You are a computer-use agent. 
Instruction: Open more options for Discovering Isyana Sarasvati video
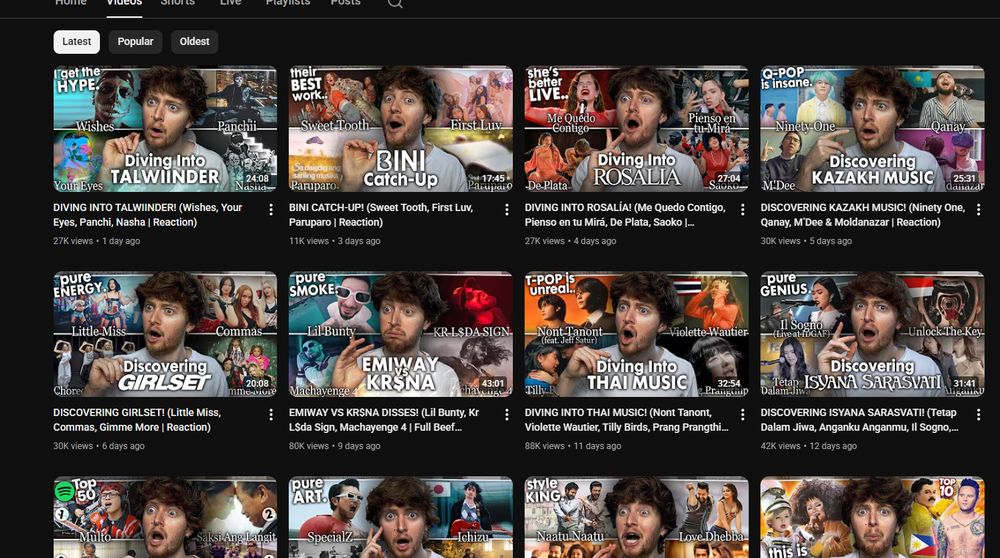pos(978,415)
